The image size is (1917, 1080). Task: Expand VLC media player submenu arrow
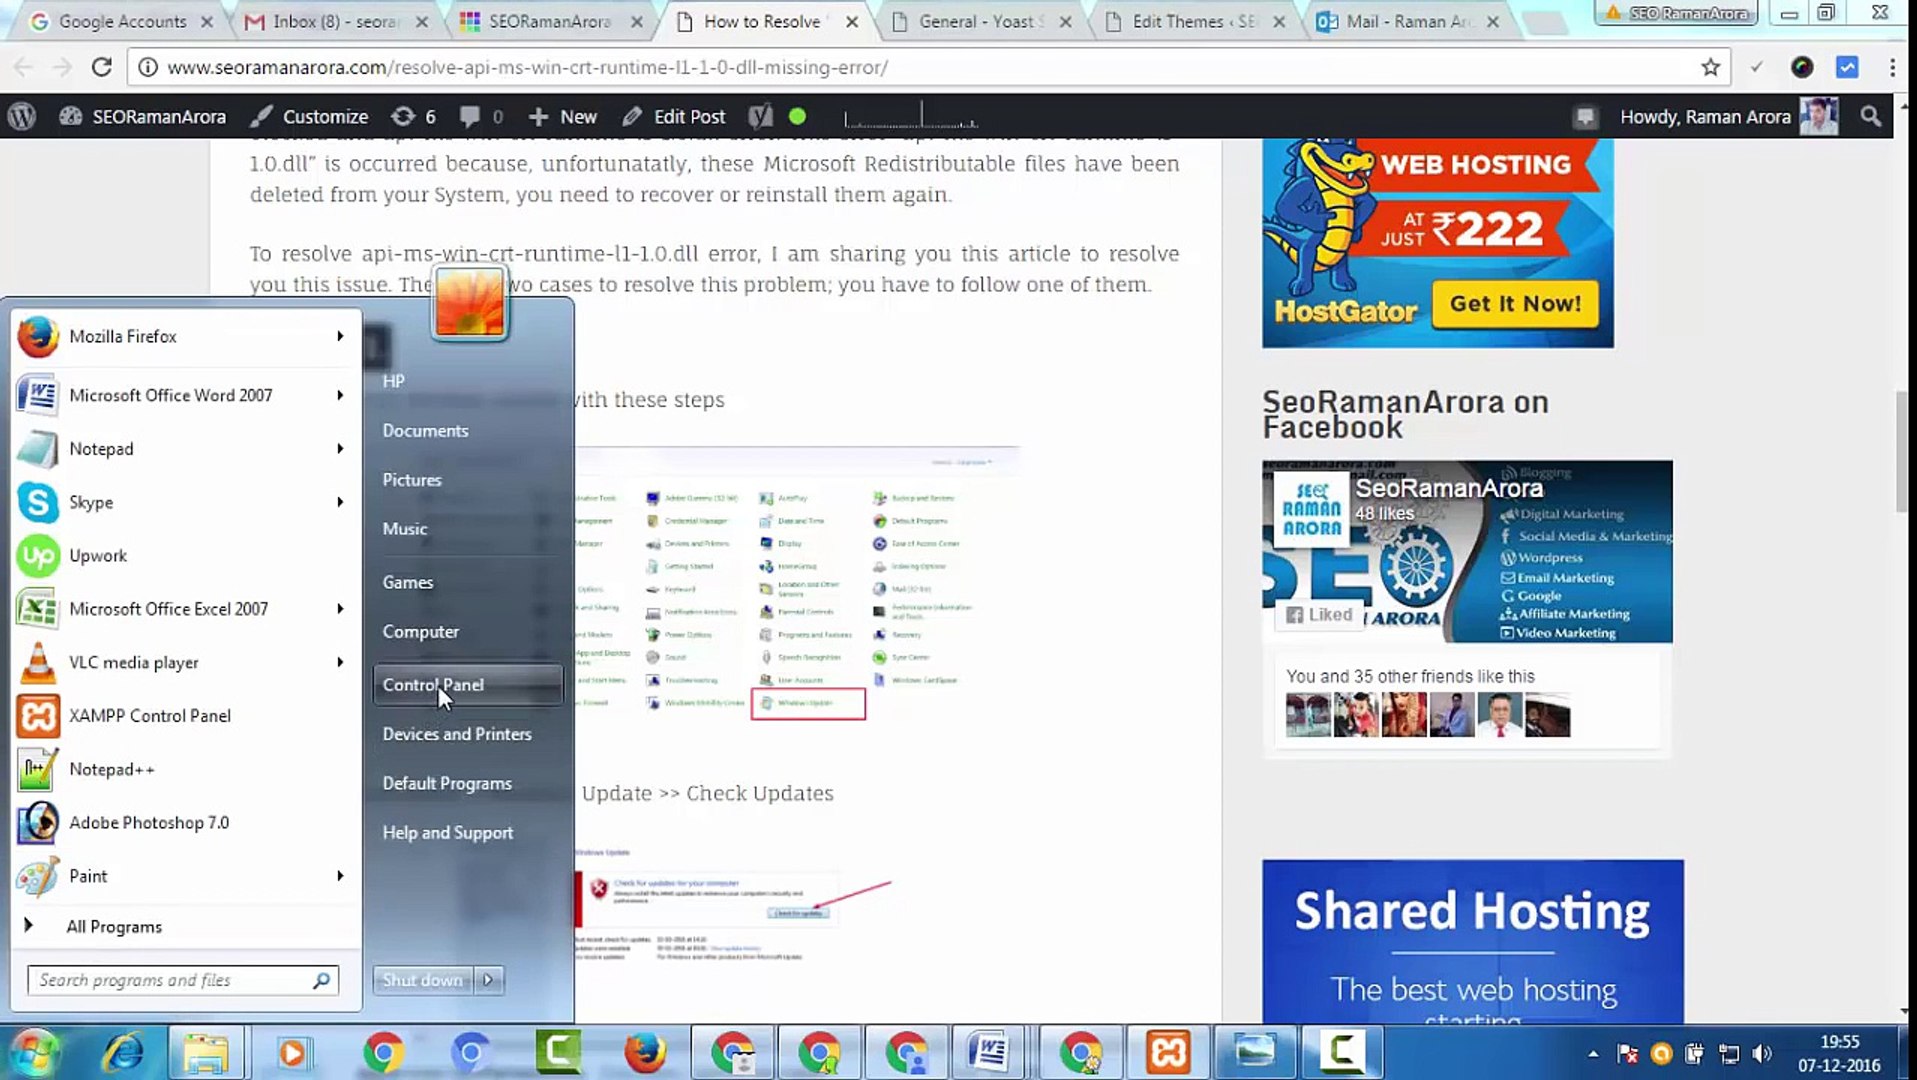[x=340, y=662]
